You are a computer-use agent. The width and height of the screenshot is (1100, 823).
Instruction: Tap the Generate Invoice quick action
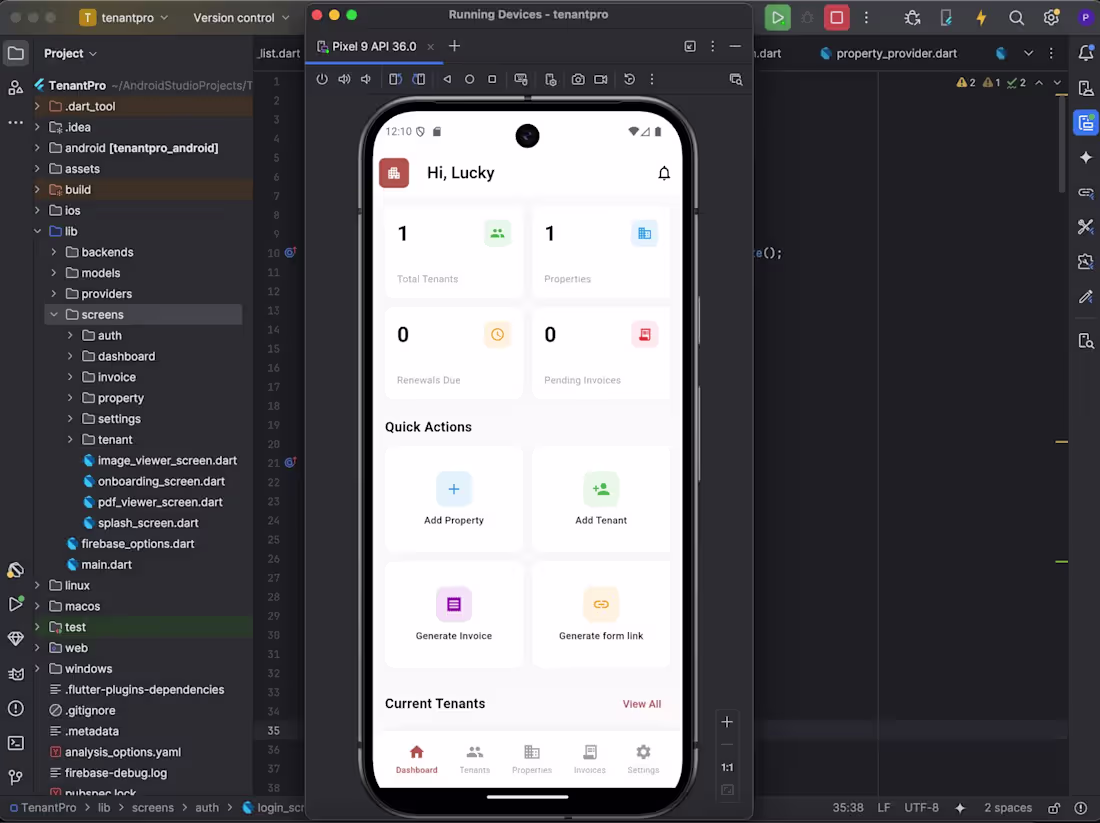point(453,615)
